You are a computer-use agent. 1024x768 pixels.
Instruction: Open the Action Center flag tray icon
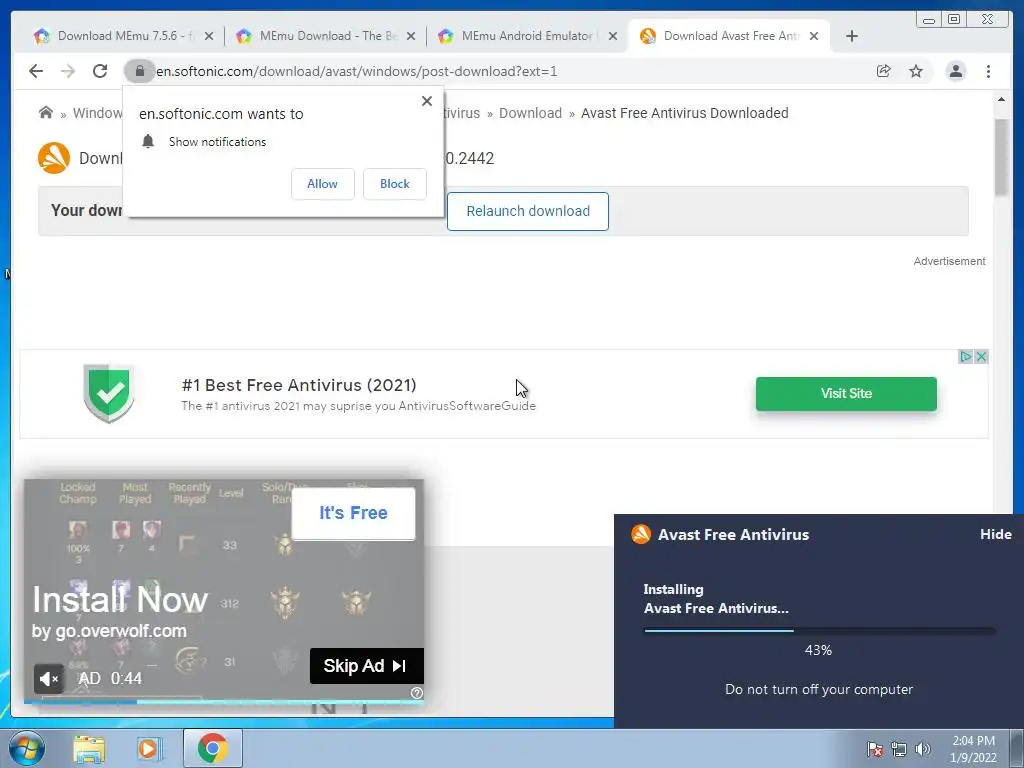(x=875, y=749)
